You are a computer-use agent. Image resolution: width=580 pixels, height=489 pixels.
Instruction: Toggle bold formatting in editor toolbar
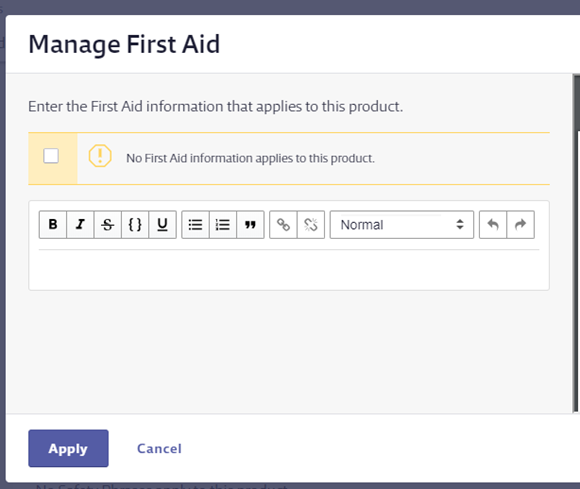tap(53, 225)
